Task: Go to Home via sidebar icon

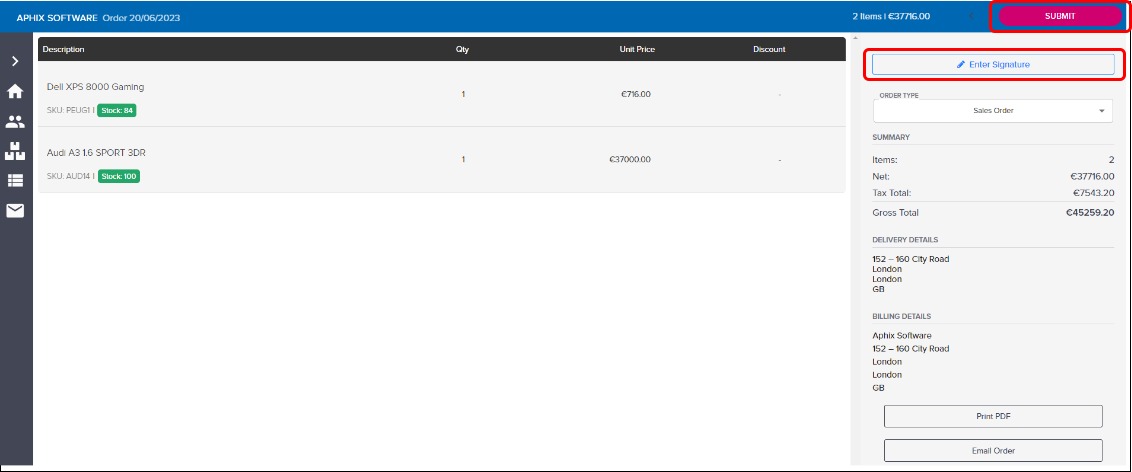Action: click(15, 92)
